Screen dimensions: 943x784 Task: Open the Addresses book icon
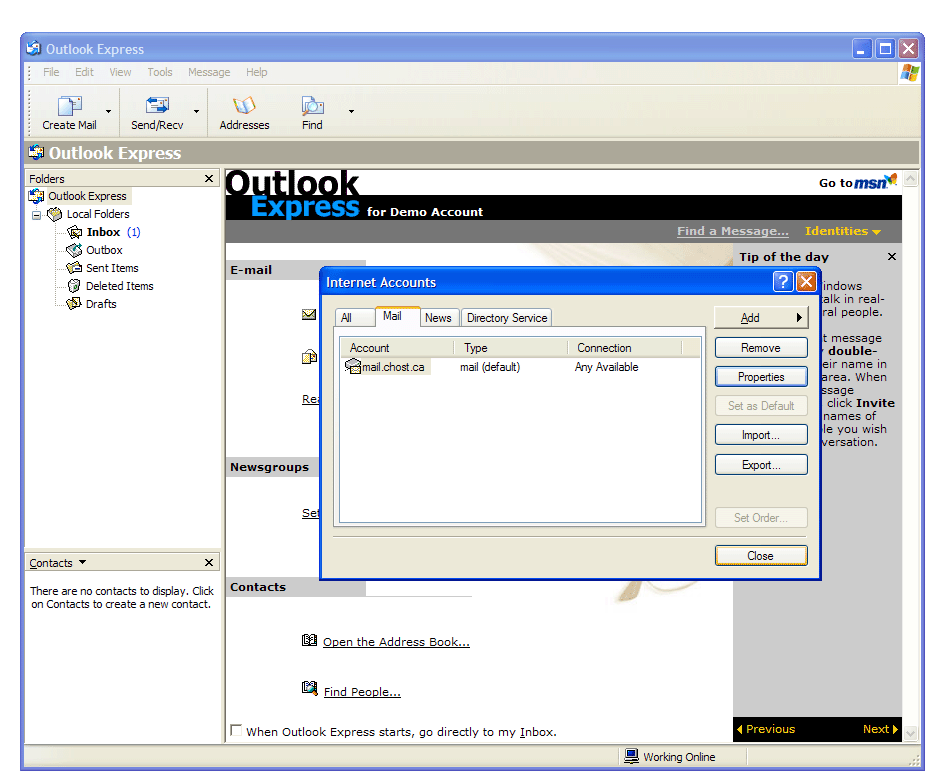tap(244, 106)
